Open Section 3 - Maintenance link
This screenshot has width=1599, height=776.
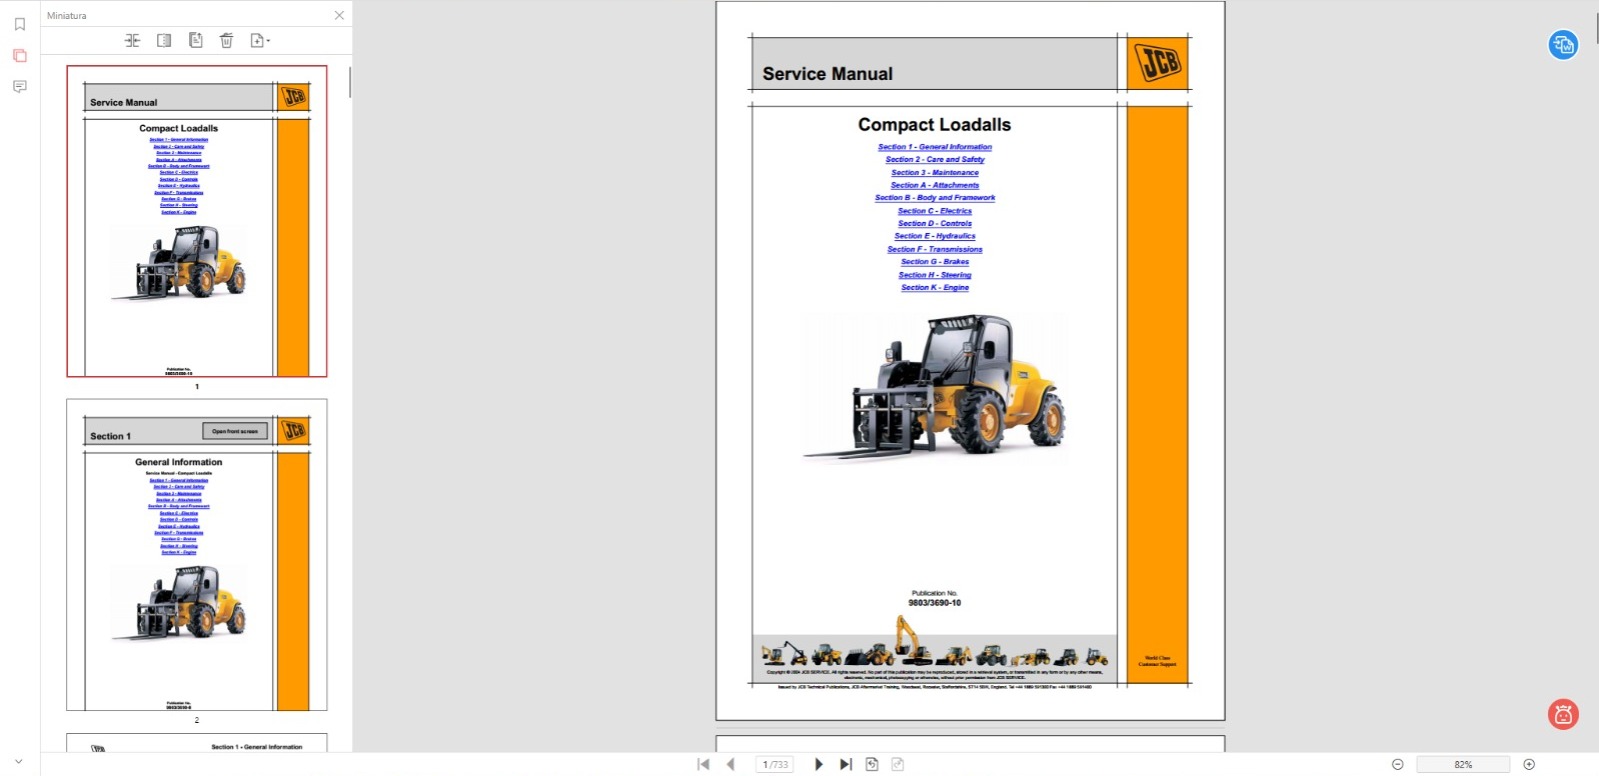click(935, 173)
